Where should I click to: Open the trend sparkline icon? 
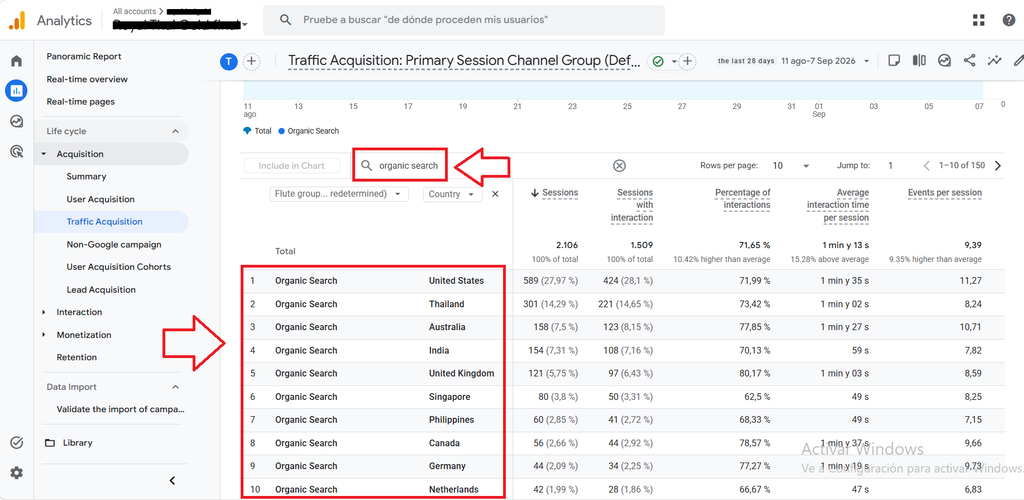tap(995, 61)
